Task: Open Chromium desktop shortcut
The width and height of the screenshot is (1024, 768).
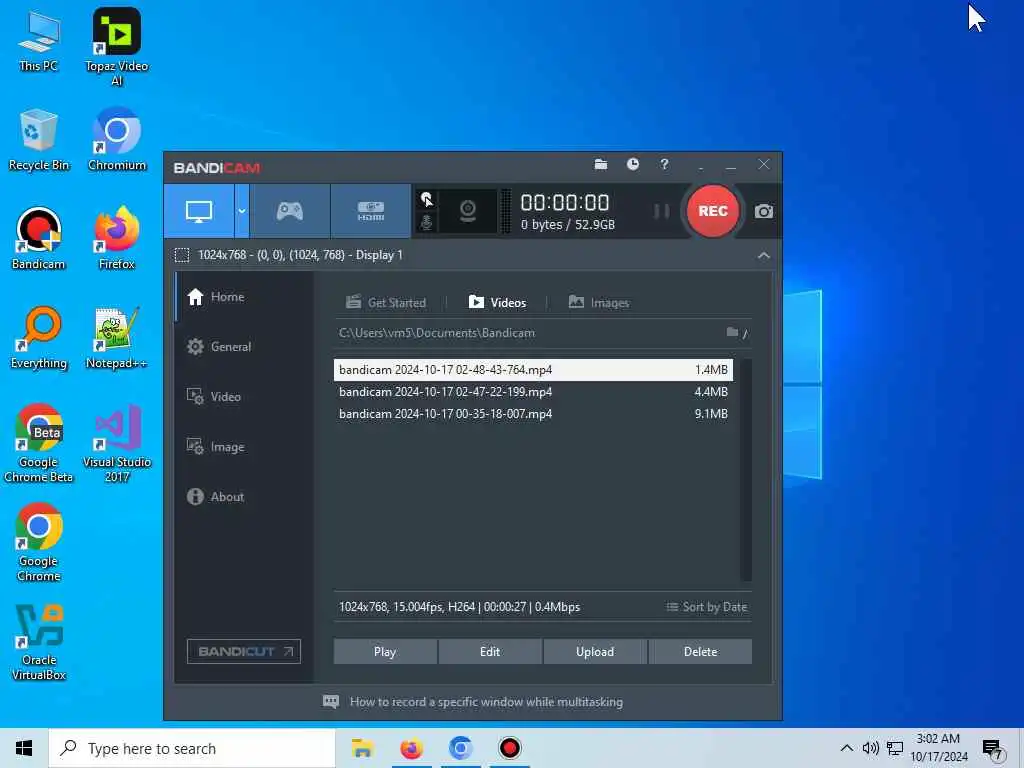Action: 117,139
